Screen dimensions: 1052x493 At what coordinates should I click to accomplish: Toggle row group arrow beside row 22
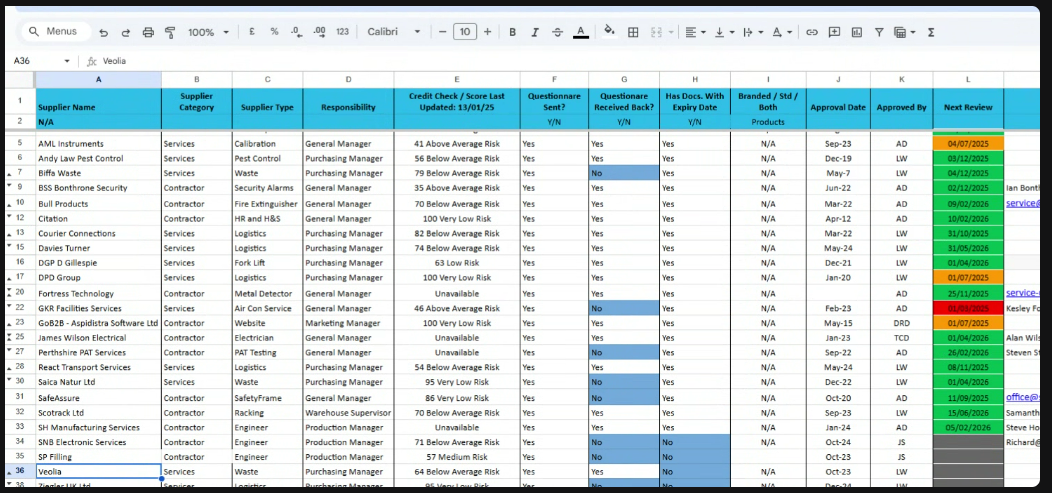pos(9,307)
